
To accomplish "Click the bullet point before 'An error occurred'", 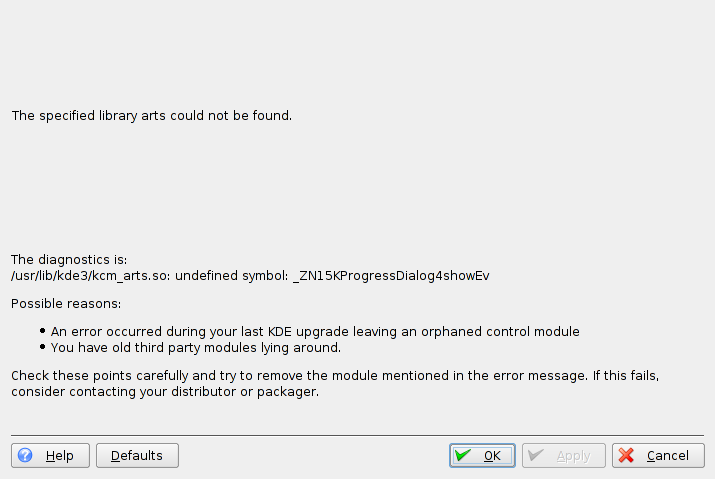I will pyautogui.click(x=43, y=331).
